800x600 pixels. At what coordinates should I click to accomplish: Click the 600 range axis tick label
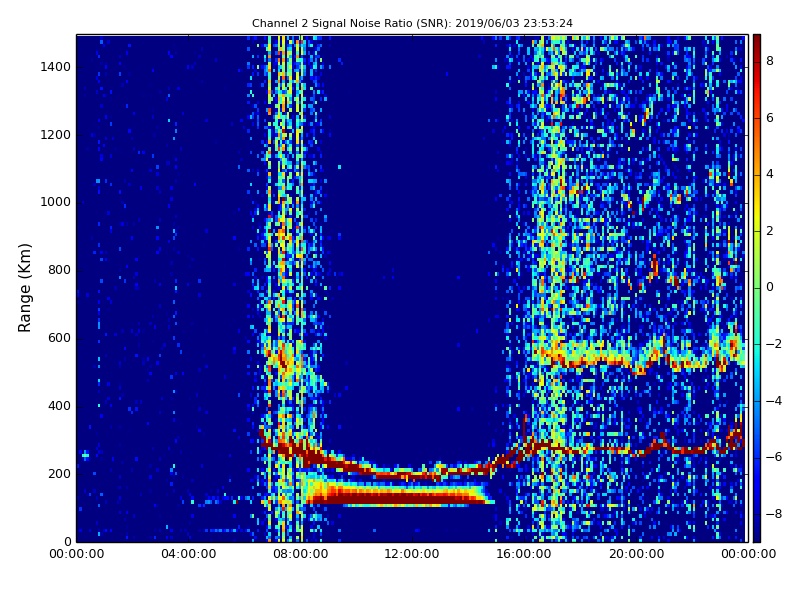pyautogui.click(x=59, y=338)
